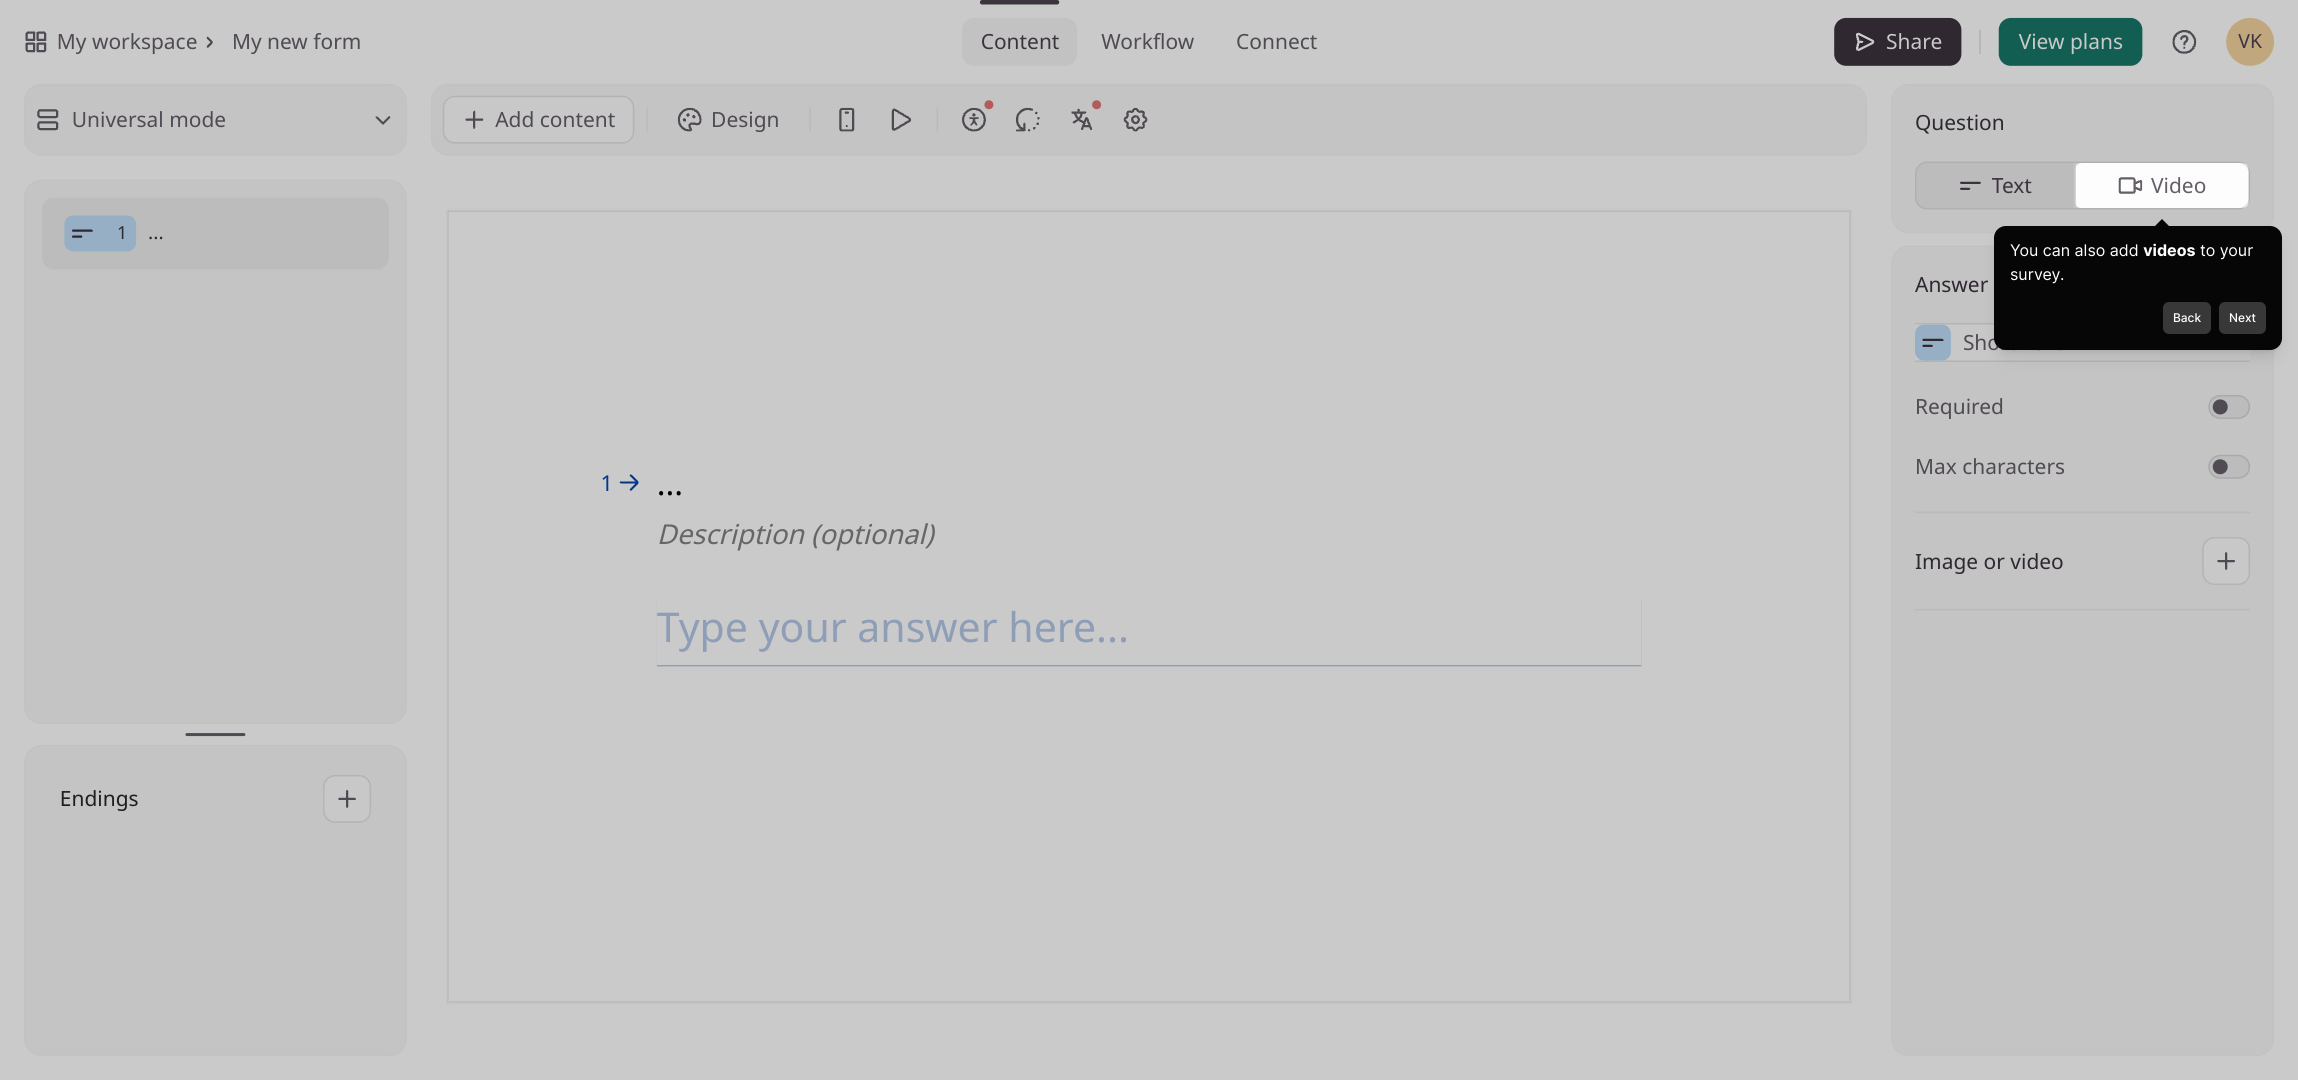The image size is (2298, 1080).
Task: Click the panel resize handle above Endings
Action: (215, 734)
